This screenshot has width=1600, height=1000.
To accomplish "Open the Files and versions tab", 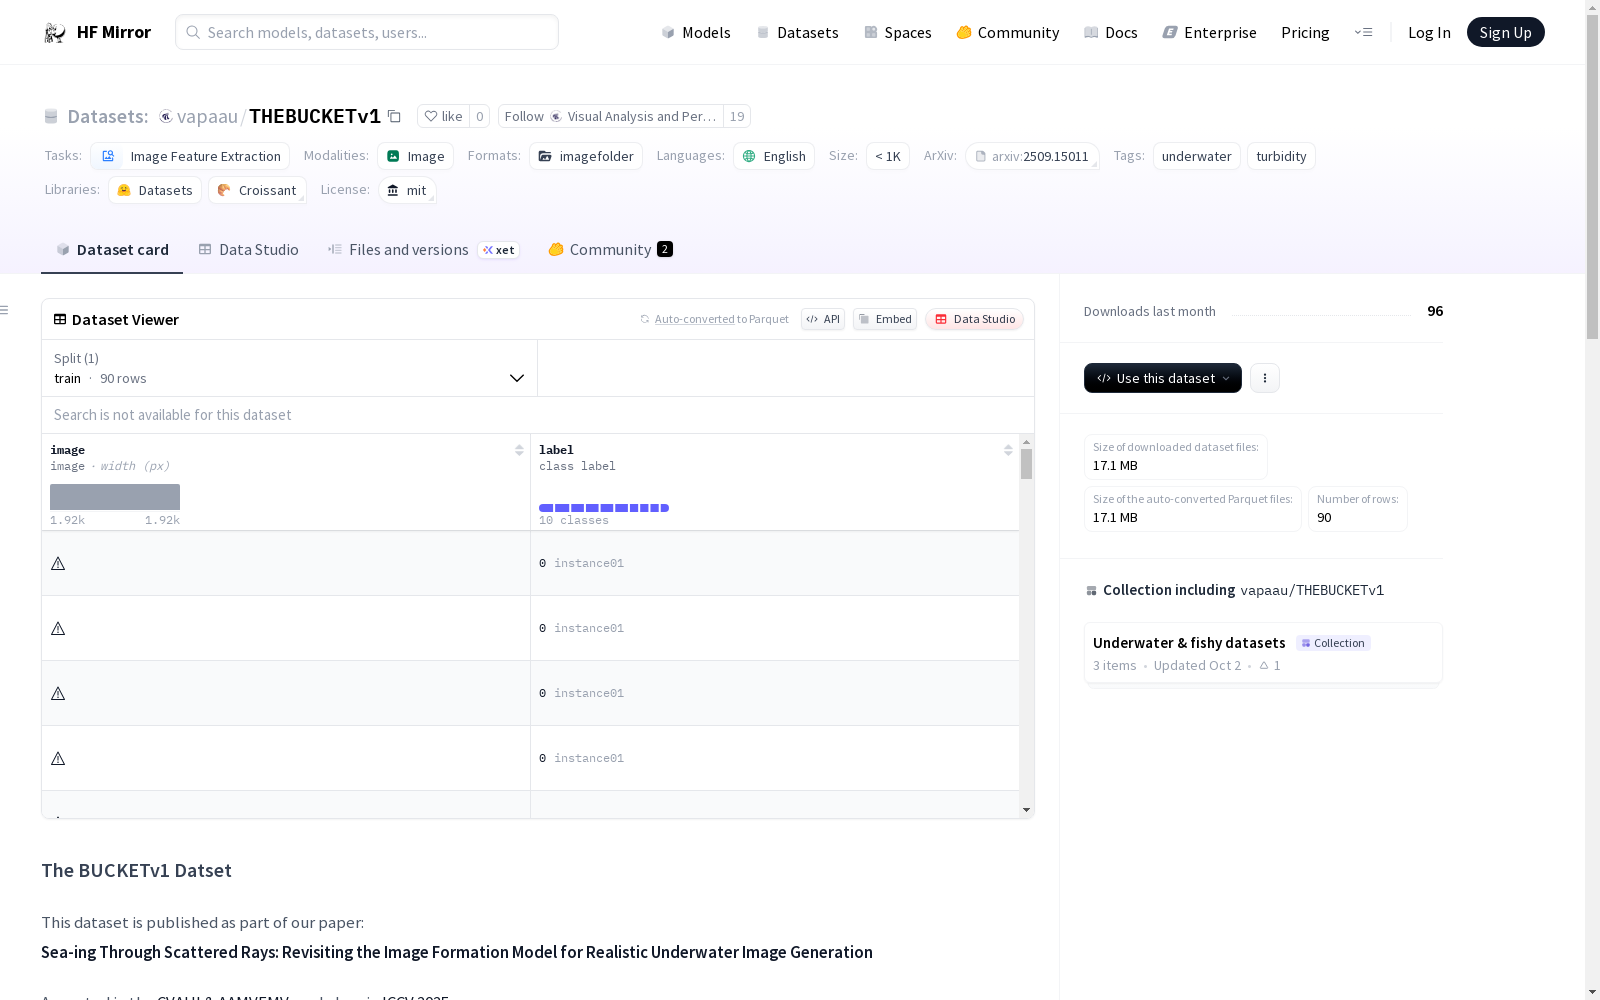I will coord(423,250).
